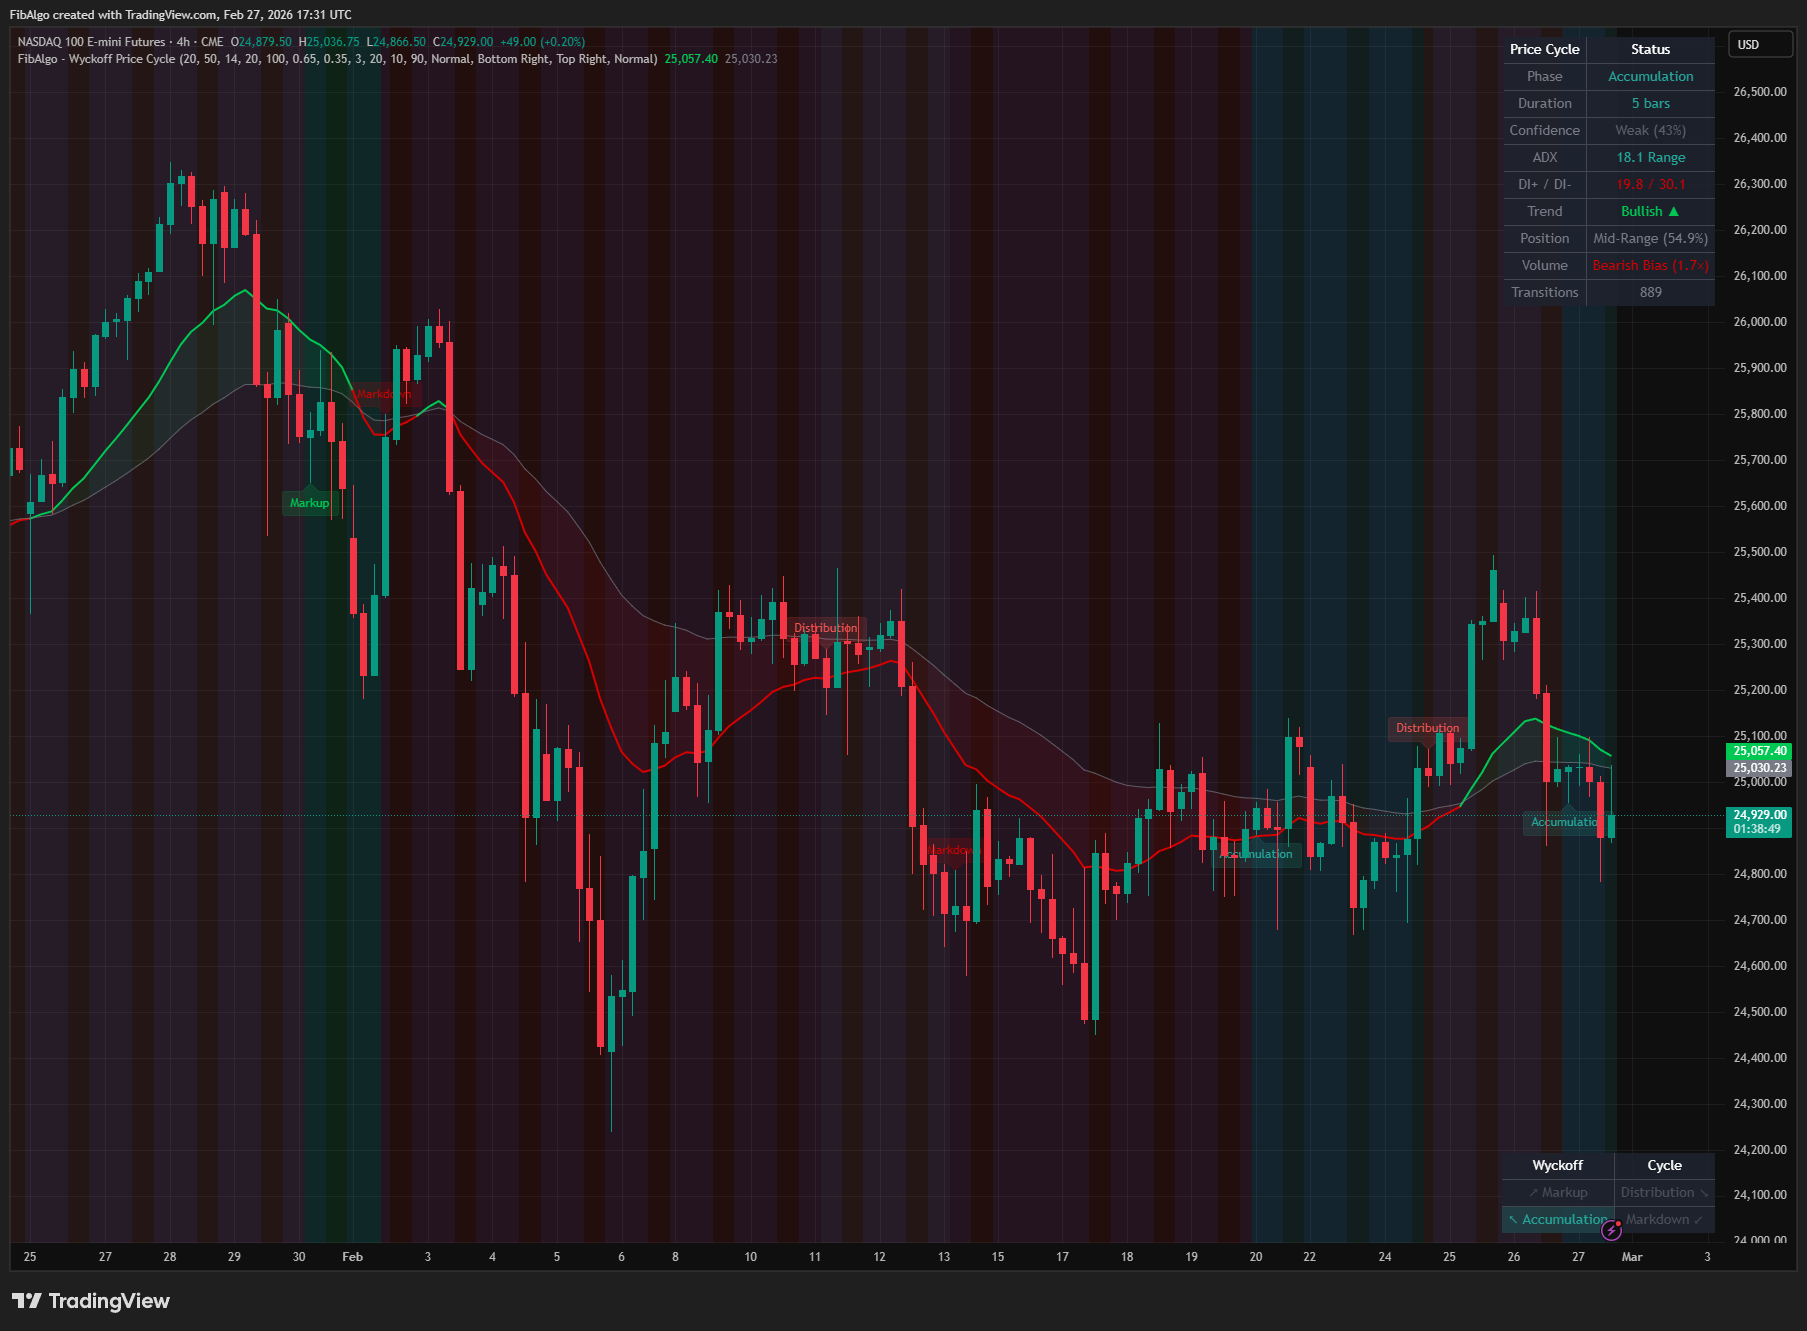Click the green current price swatch 25,057.40
Viewport: 1807px width, 1331px height.
tap(1758, 750)
